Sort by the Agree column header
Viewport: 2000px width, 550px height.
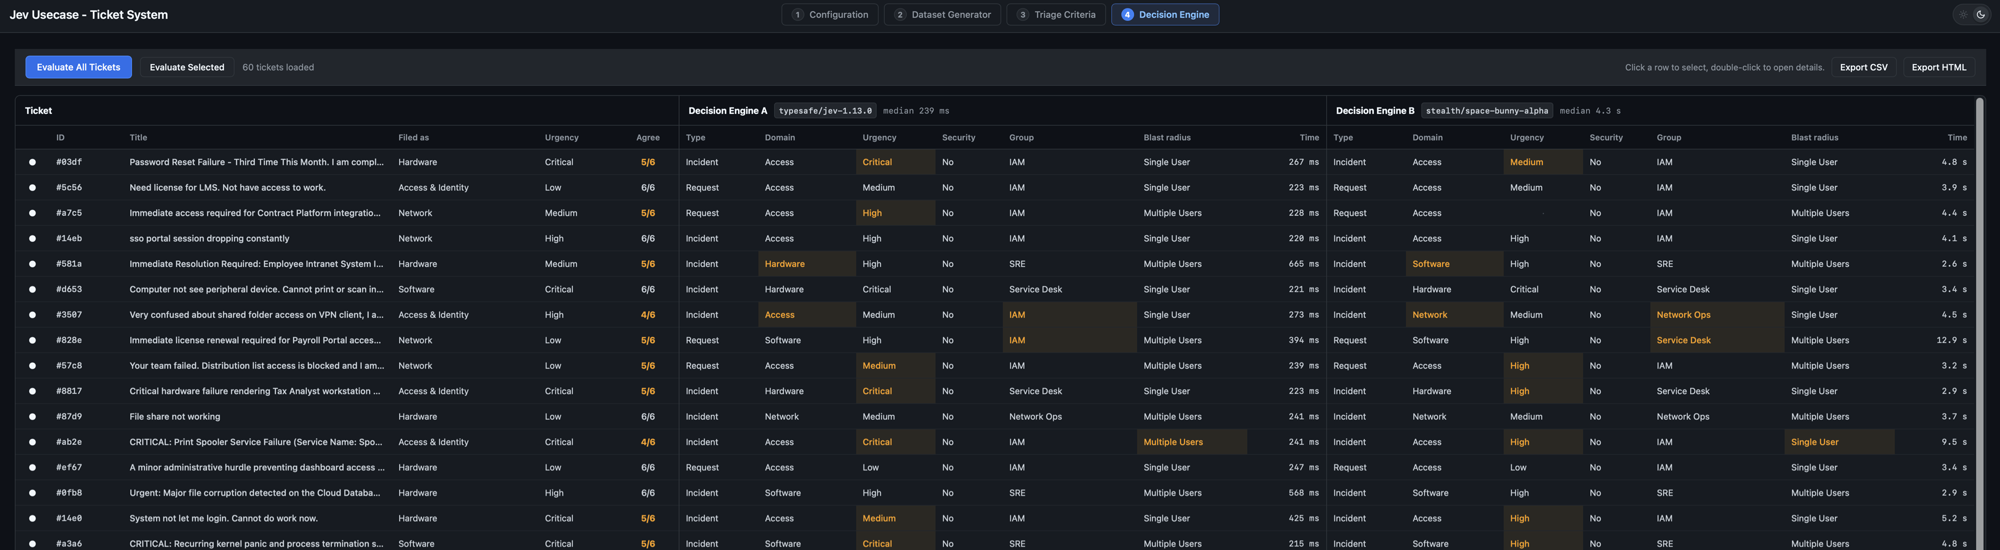648,138
